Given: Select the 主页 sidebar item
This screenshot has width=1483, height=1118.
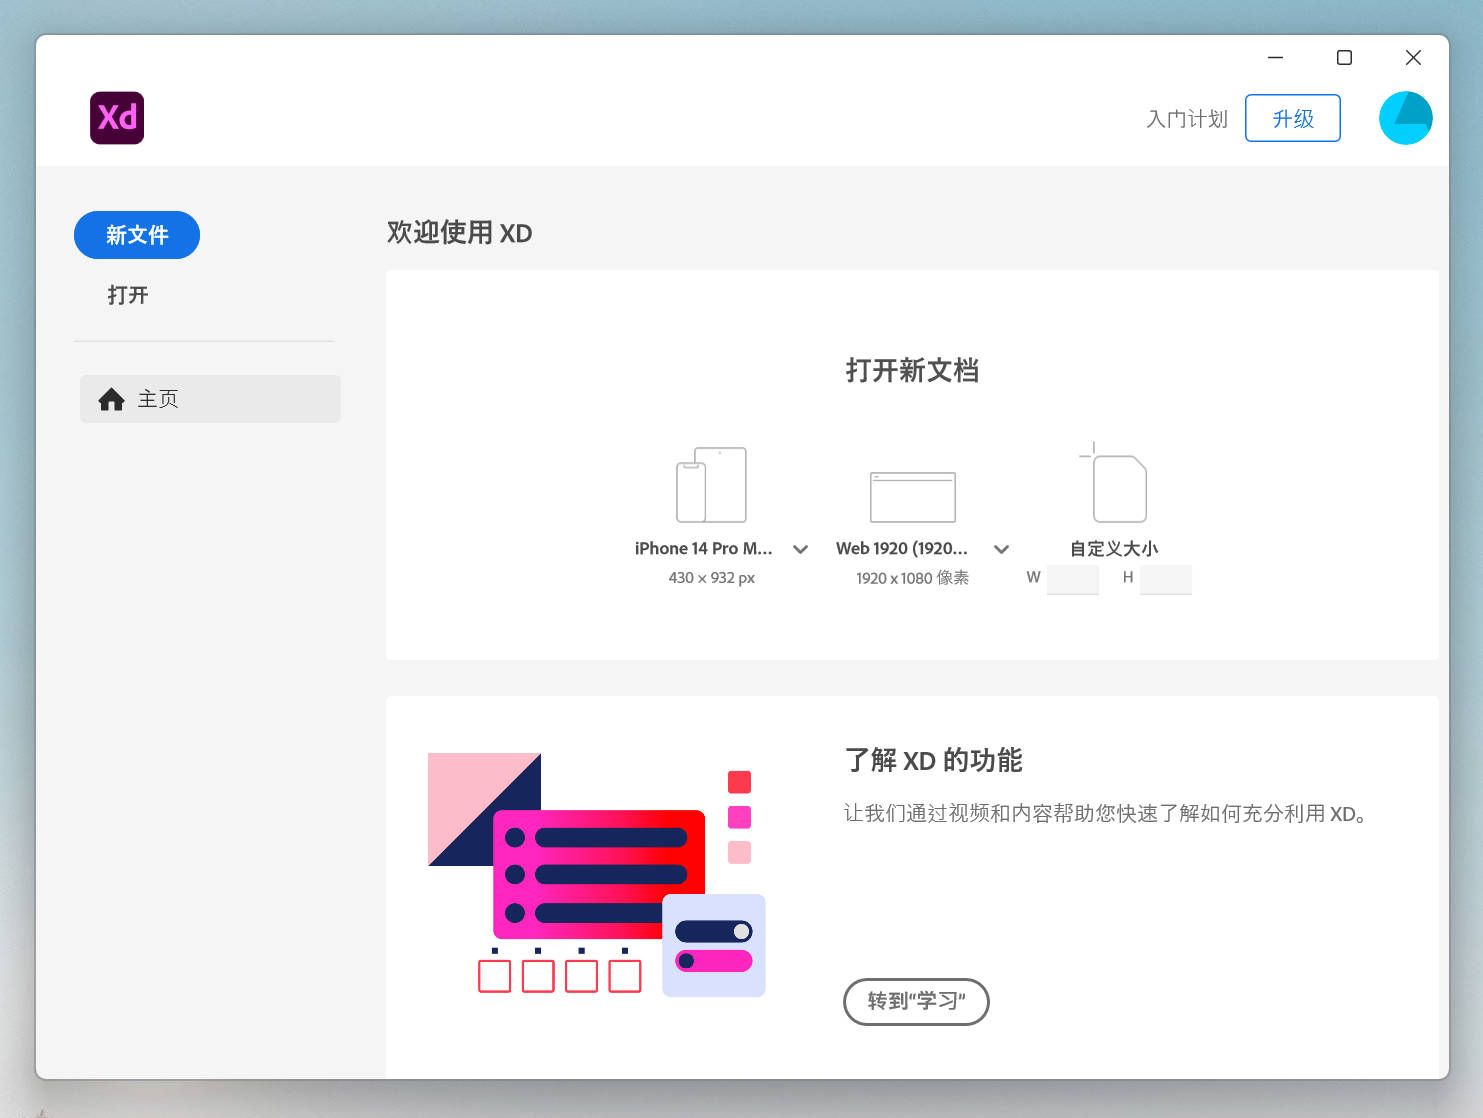Looking at the screenshot, I should coord(210,399).
